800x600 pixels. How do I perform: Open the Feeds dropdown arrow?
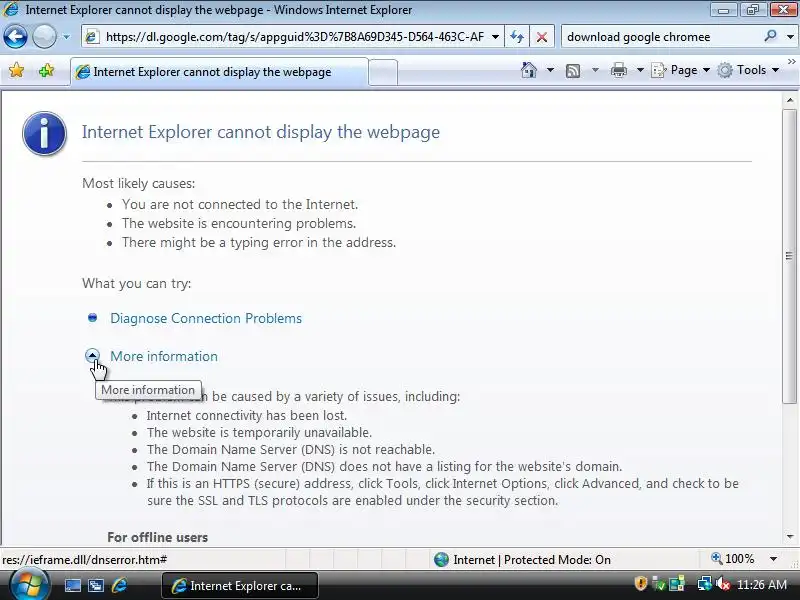click(x=595, y=70)
